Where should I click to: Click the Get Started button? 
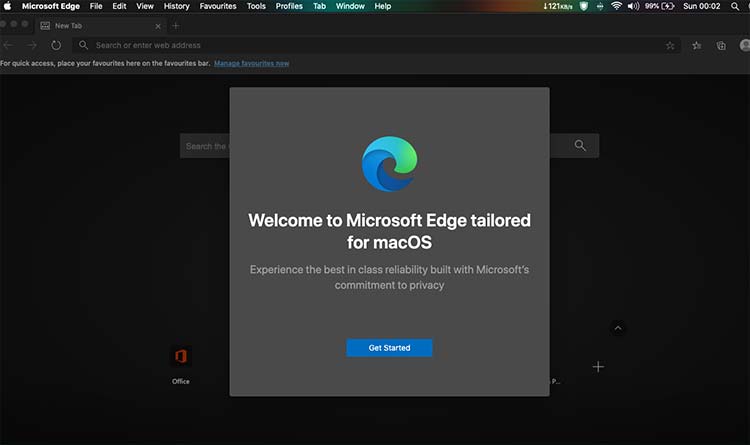(x=389, y=348)
